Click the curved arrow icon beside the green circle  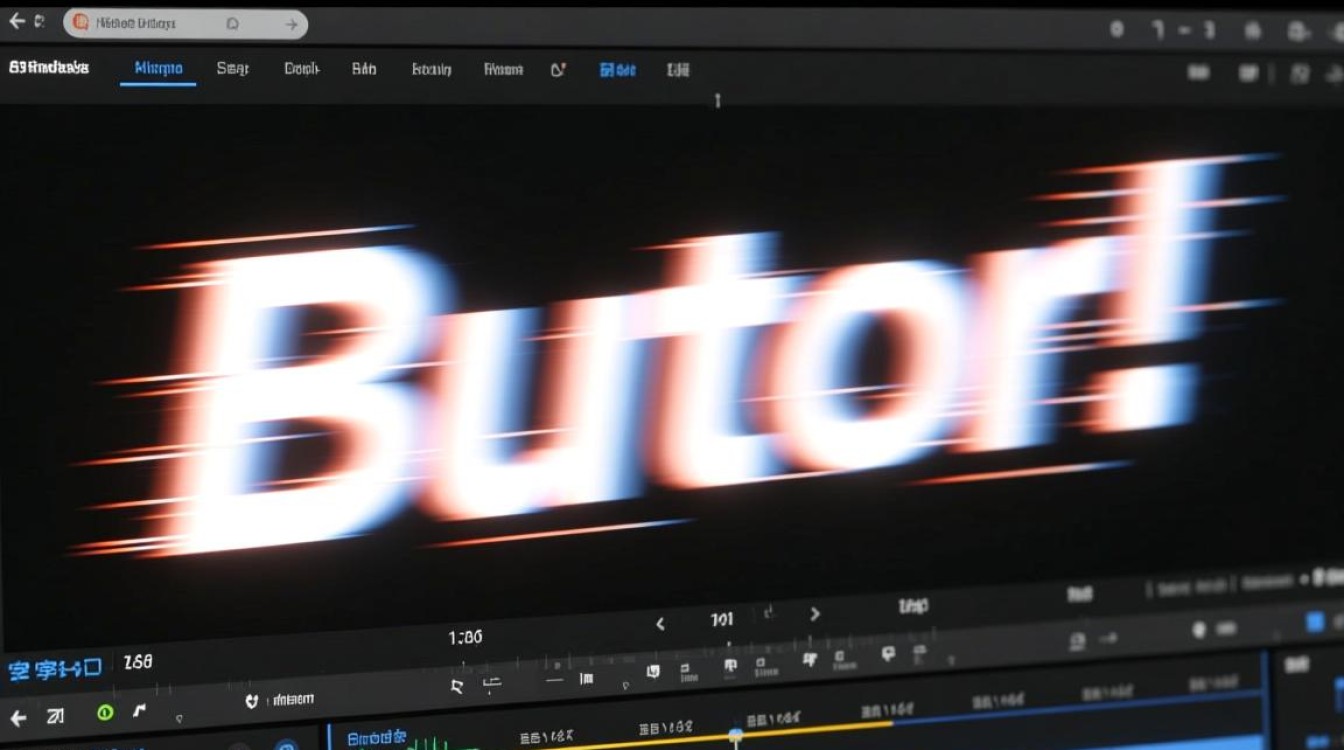tap(139, 711)
